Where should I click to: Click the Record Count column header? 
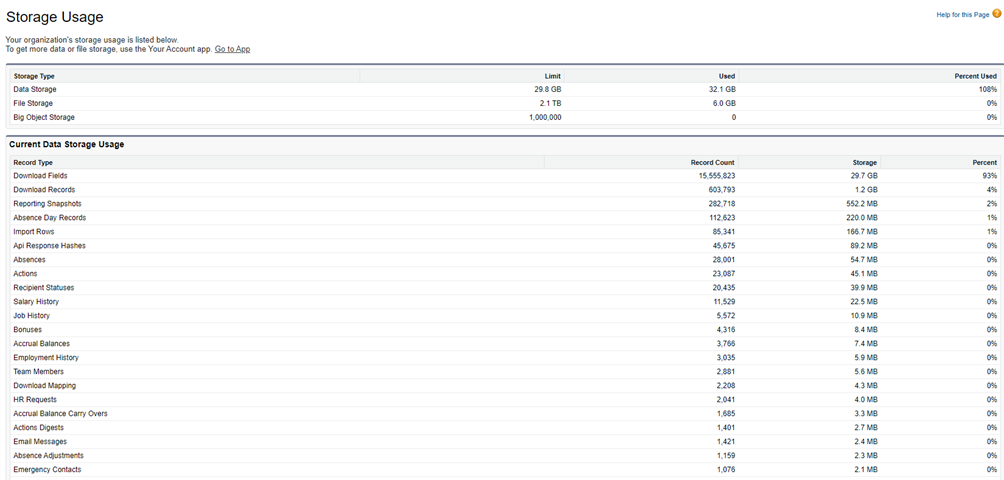coord(712,162)
